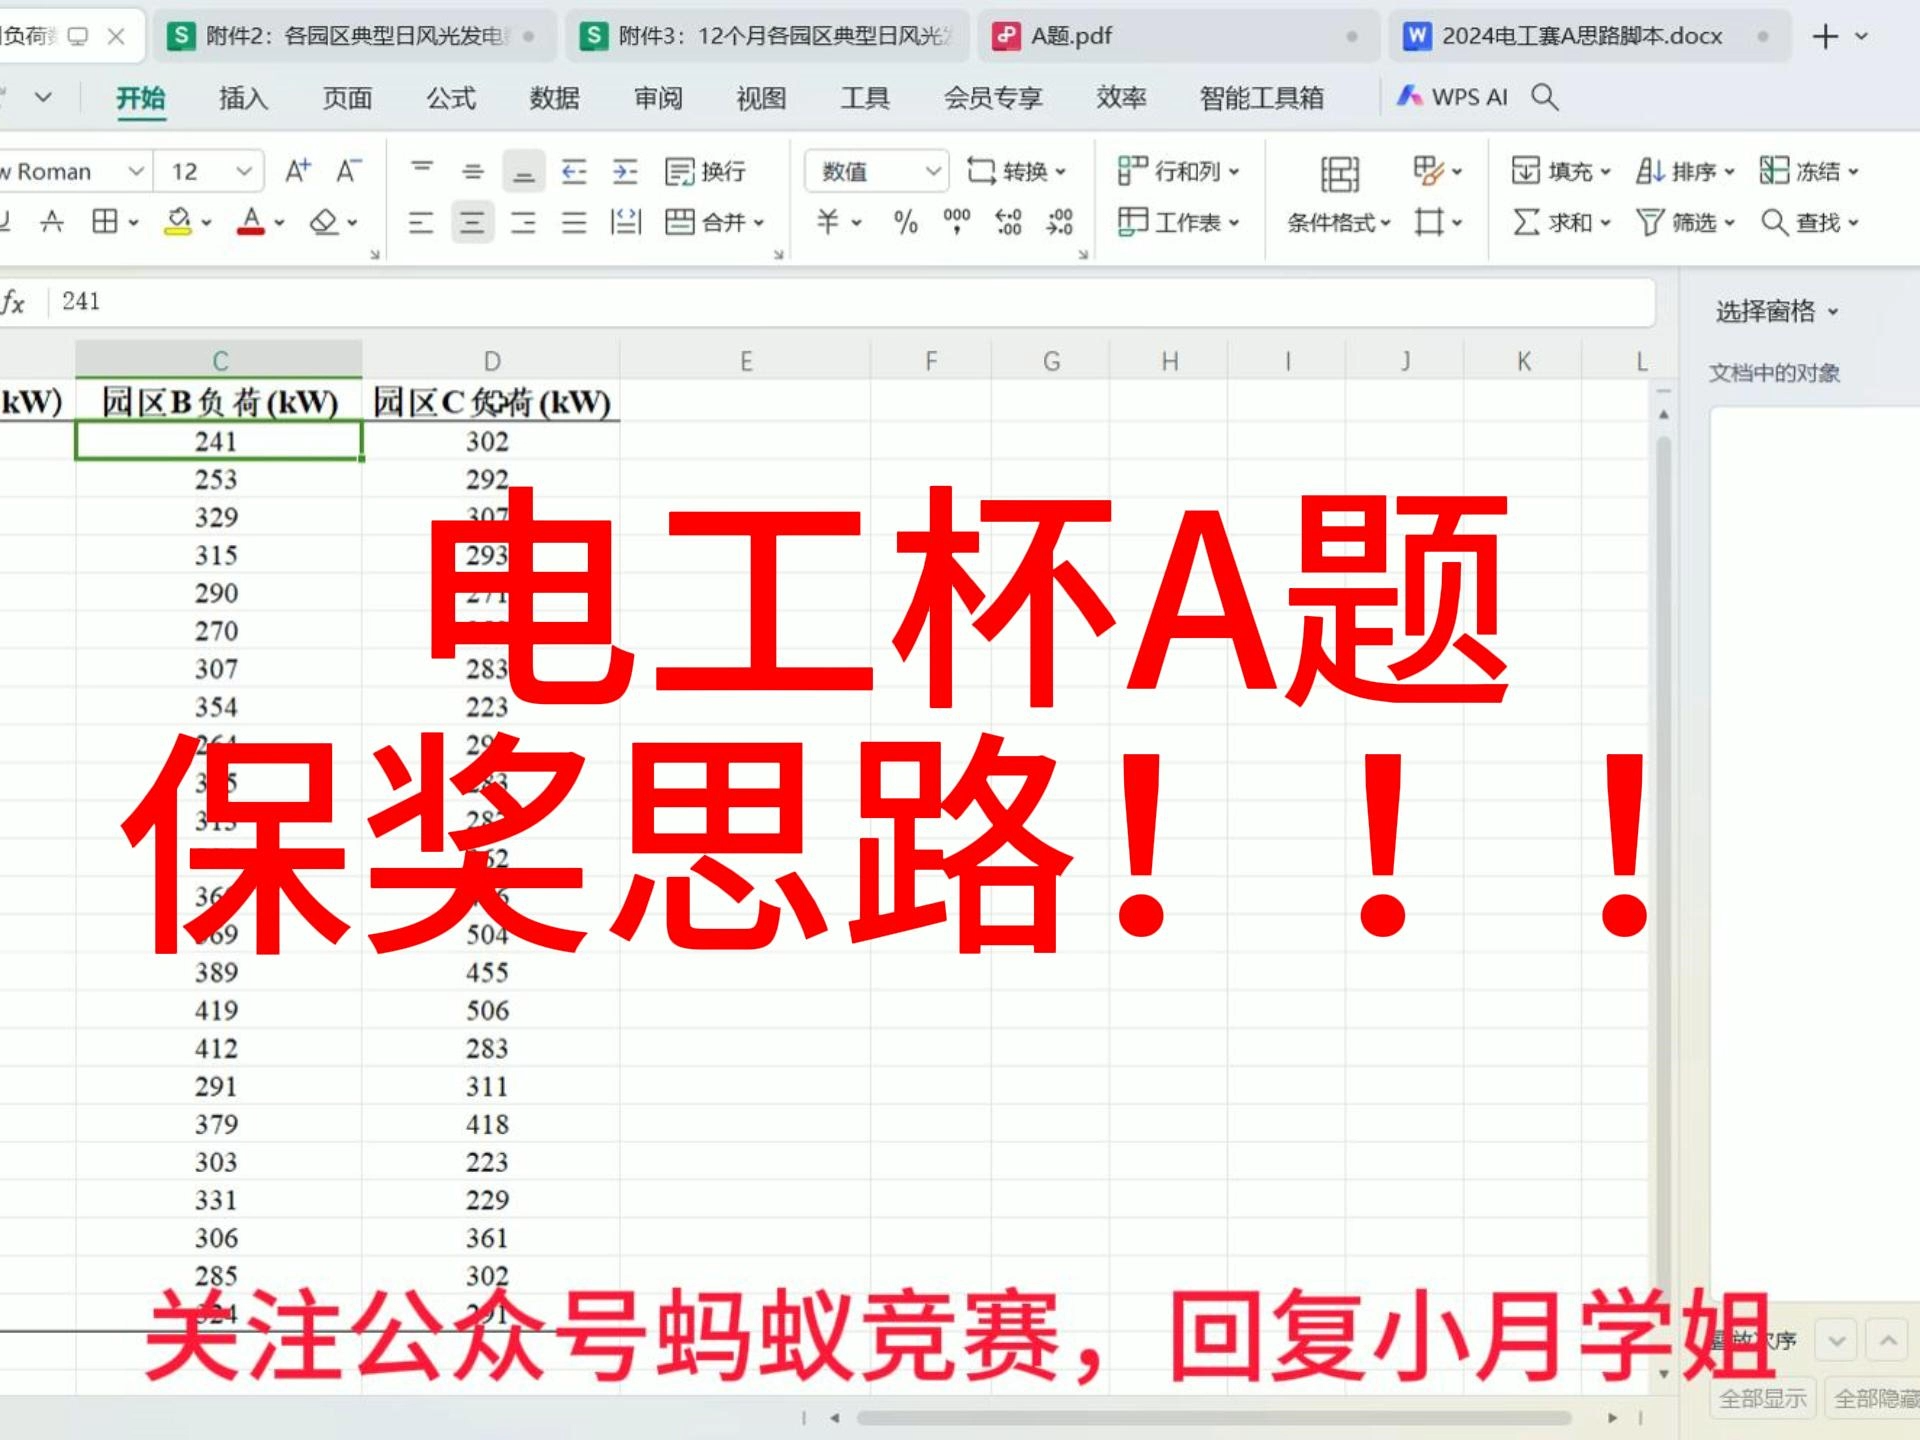The image size is (1920, 1440).
Task: Click 全部显示 show all button
Action: click(1762, 1398)
